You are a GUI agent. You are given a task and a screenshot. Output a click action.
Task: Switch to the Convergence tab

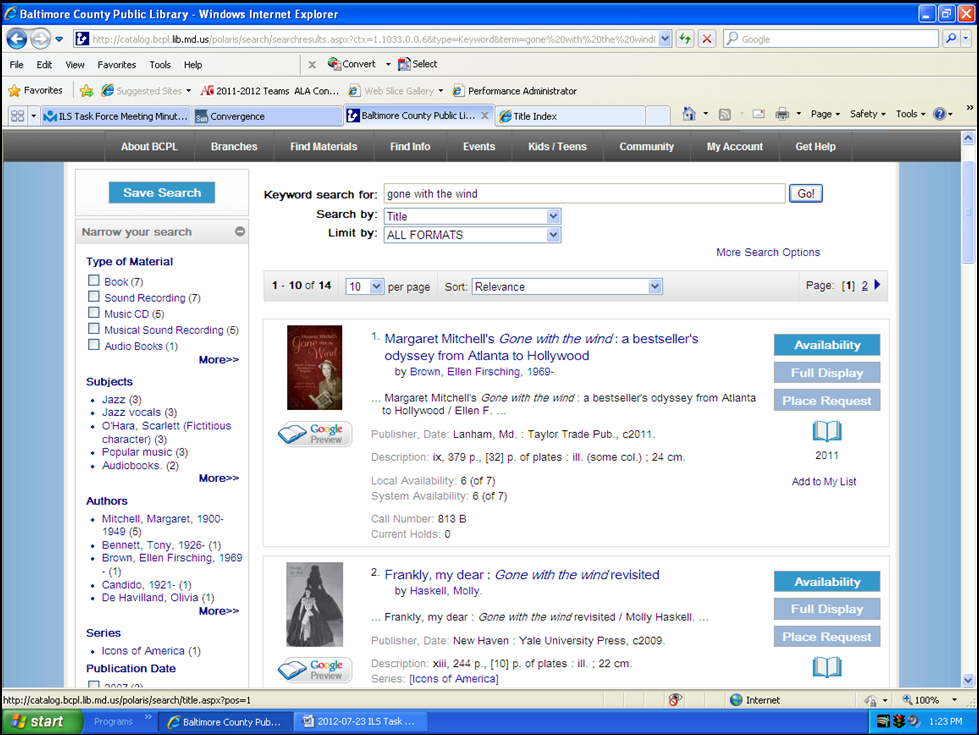[267, 116]
